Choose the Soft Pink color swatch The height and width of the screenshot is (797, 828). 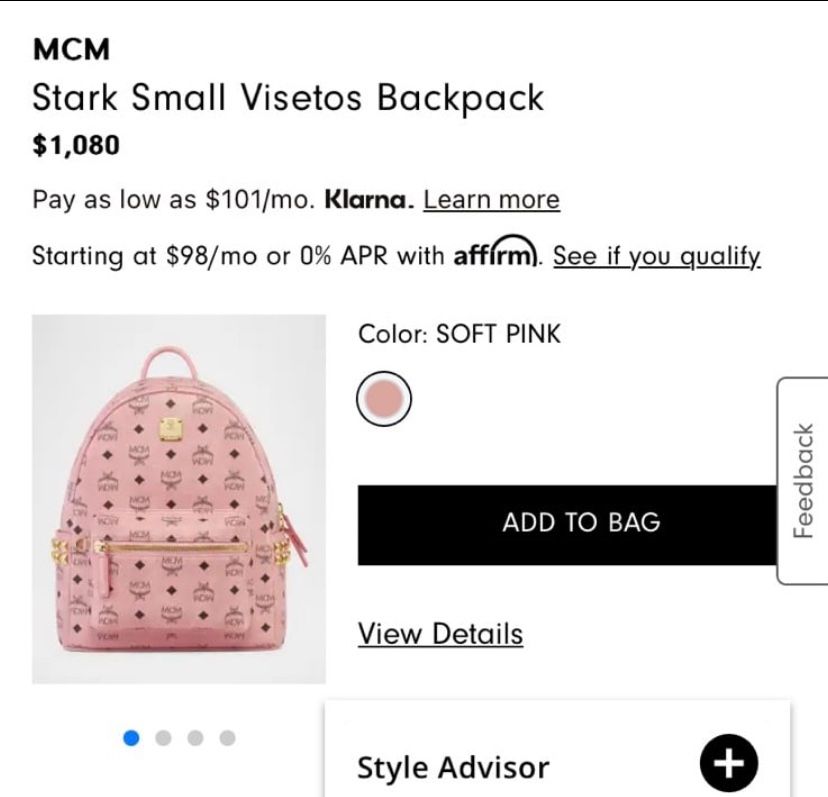(384, 400)
